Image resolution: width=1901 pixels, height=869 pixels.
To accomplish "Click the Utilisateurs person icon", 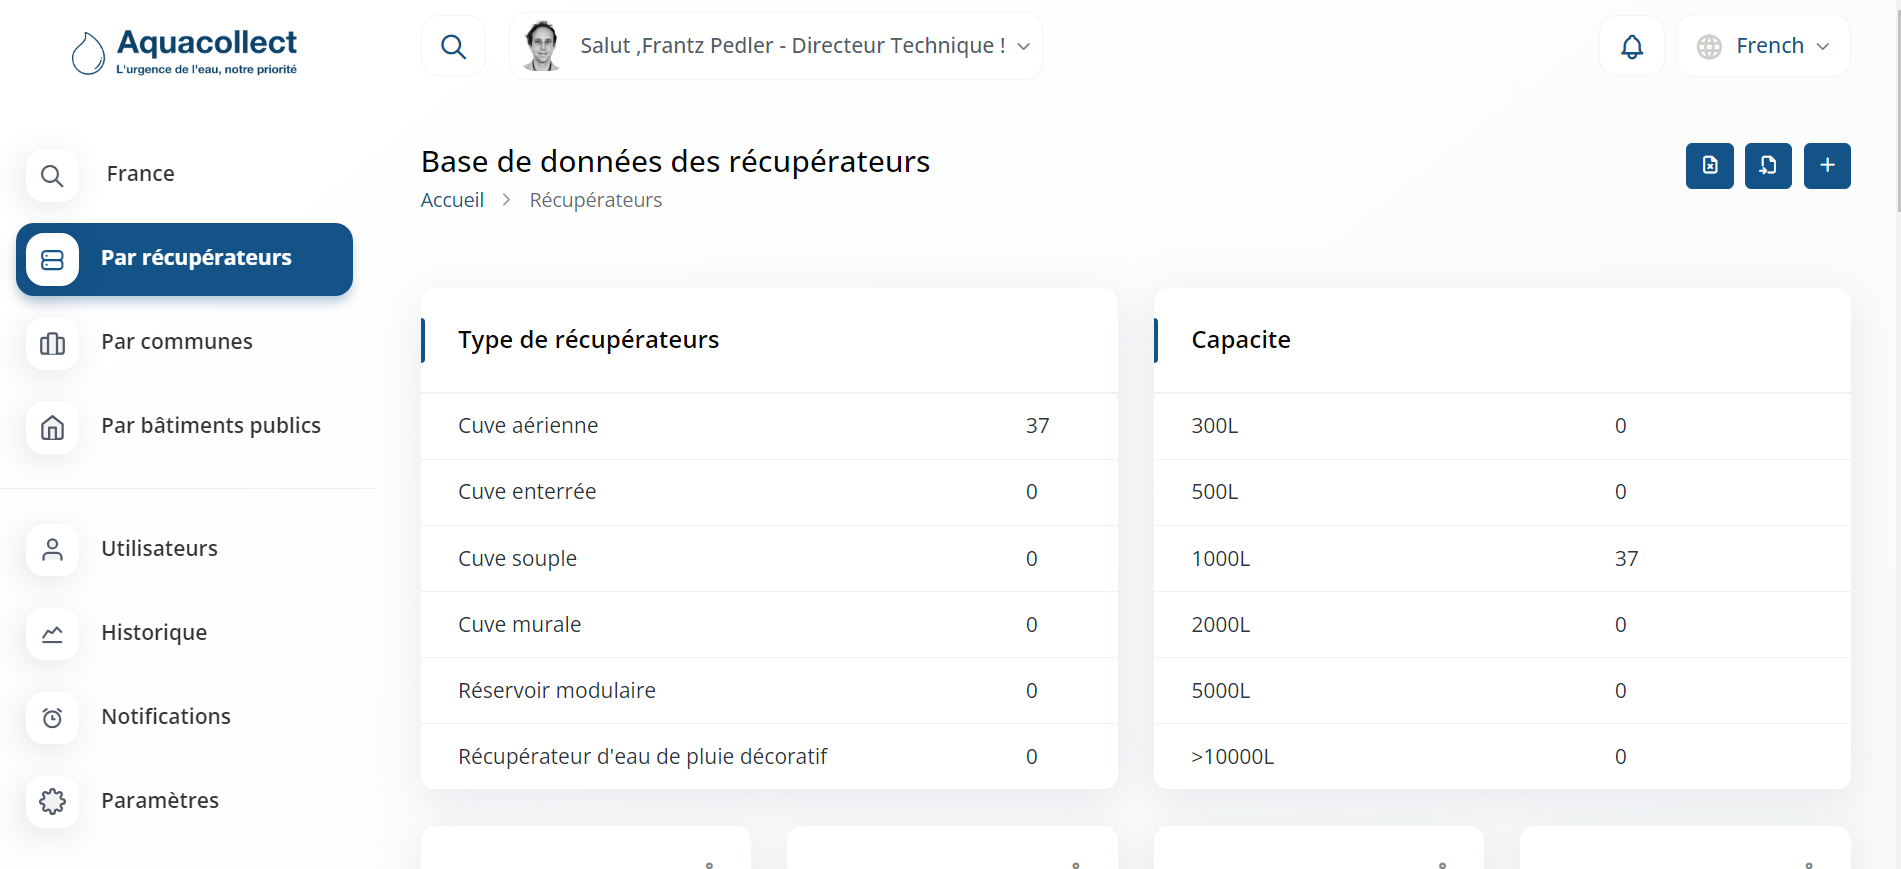I will point(52,549).
